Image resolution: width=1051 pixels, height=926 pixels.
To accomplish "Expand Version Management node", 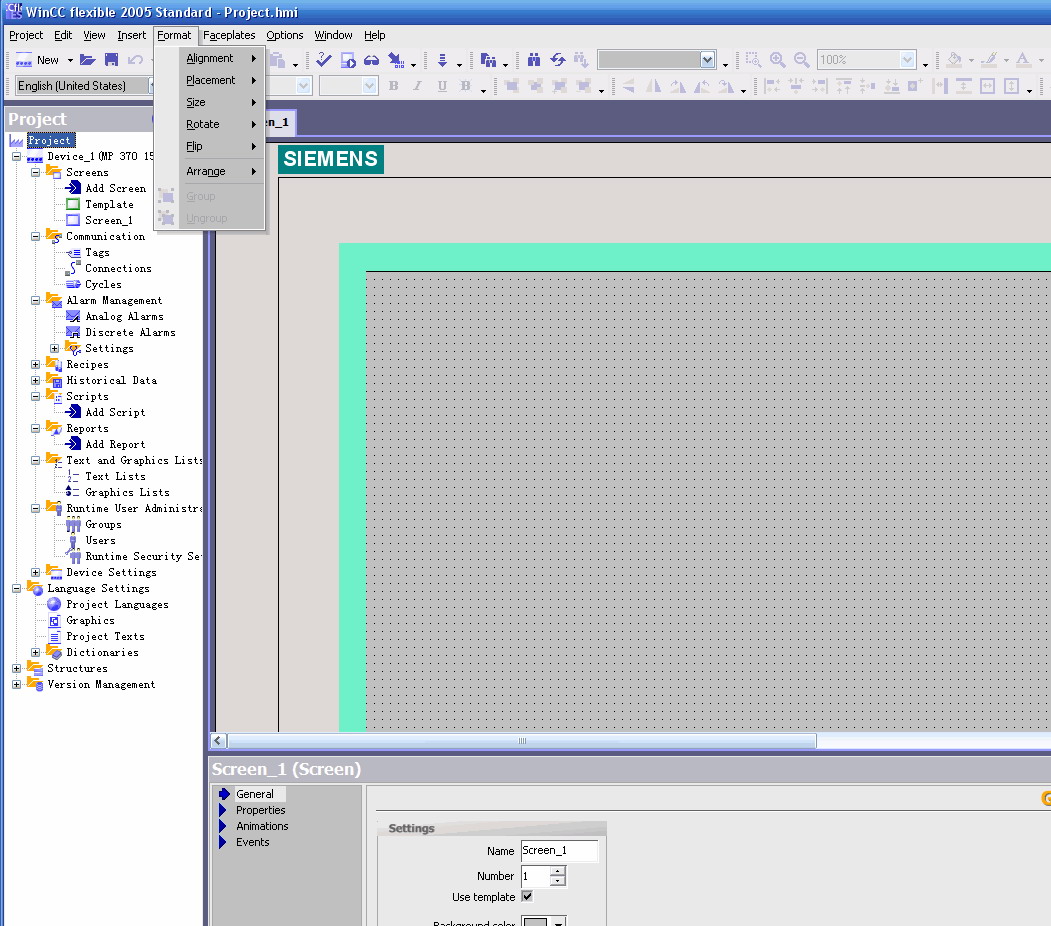I will 17,685.
